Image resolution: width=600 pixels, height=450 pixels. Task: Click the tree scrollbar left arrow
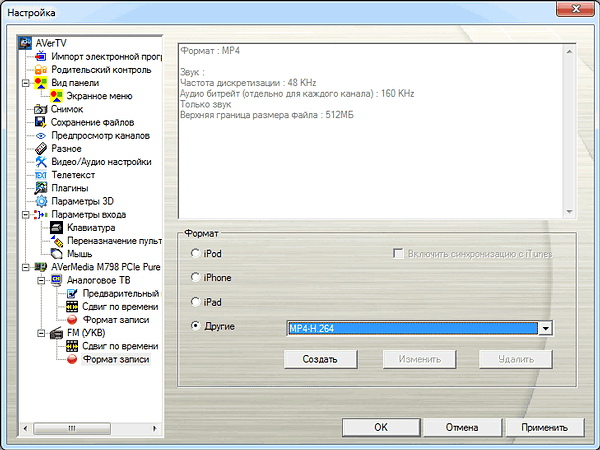(25, 428)
